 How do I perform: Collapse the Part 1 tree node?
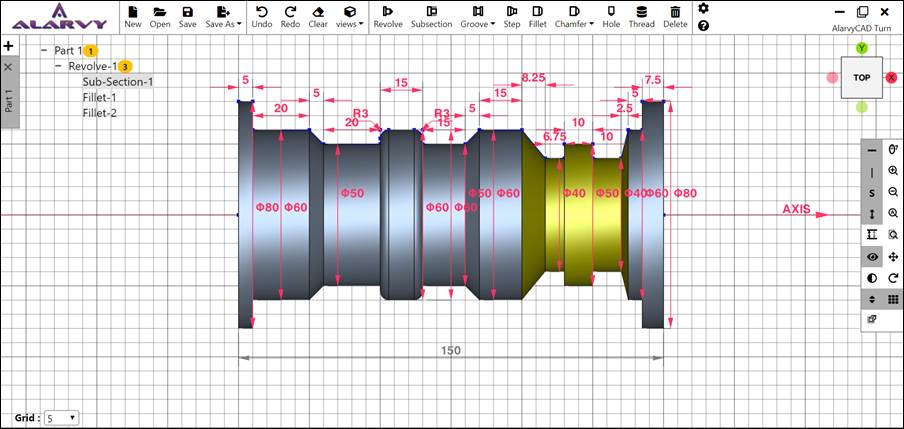click(44, 50)
